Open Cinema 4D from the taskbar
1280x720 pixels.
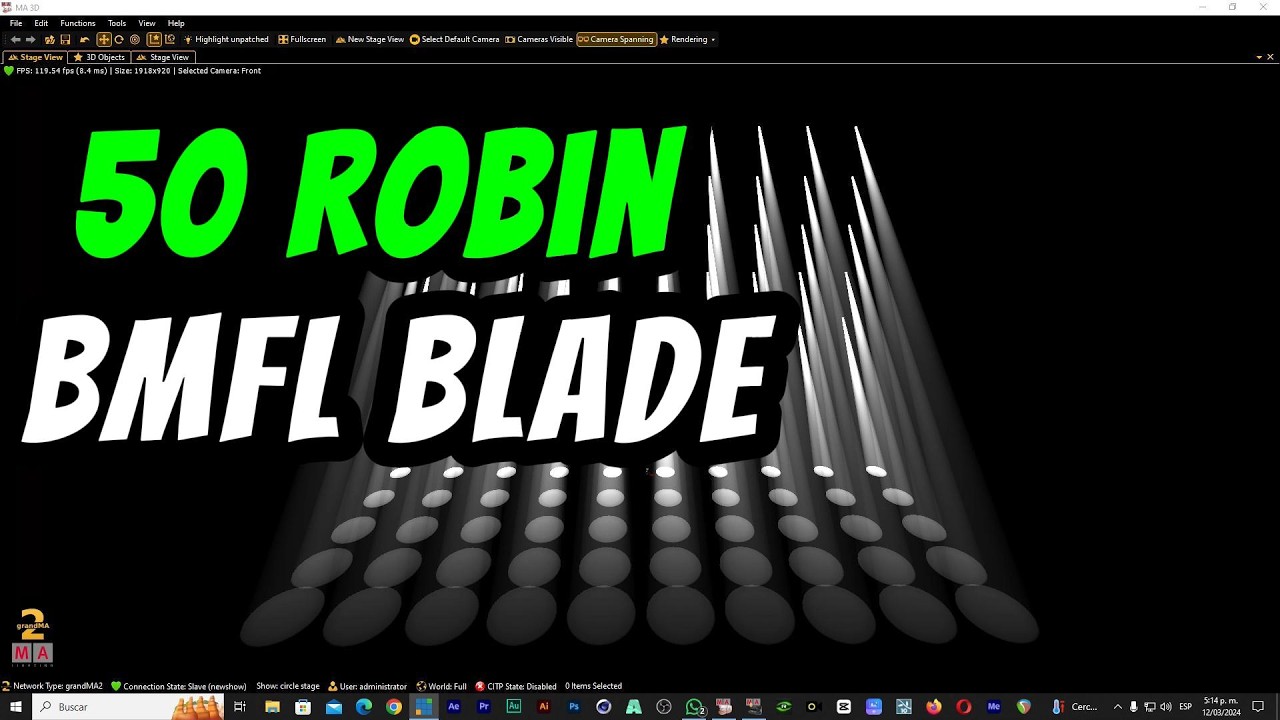tap(604, 707)
